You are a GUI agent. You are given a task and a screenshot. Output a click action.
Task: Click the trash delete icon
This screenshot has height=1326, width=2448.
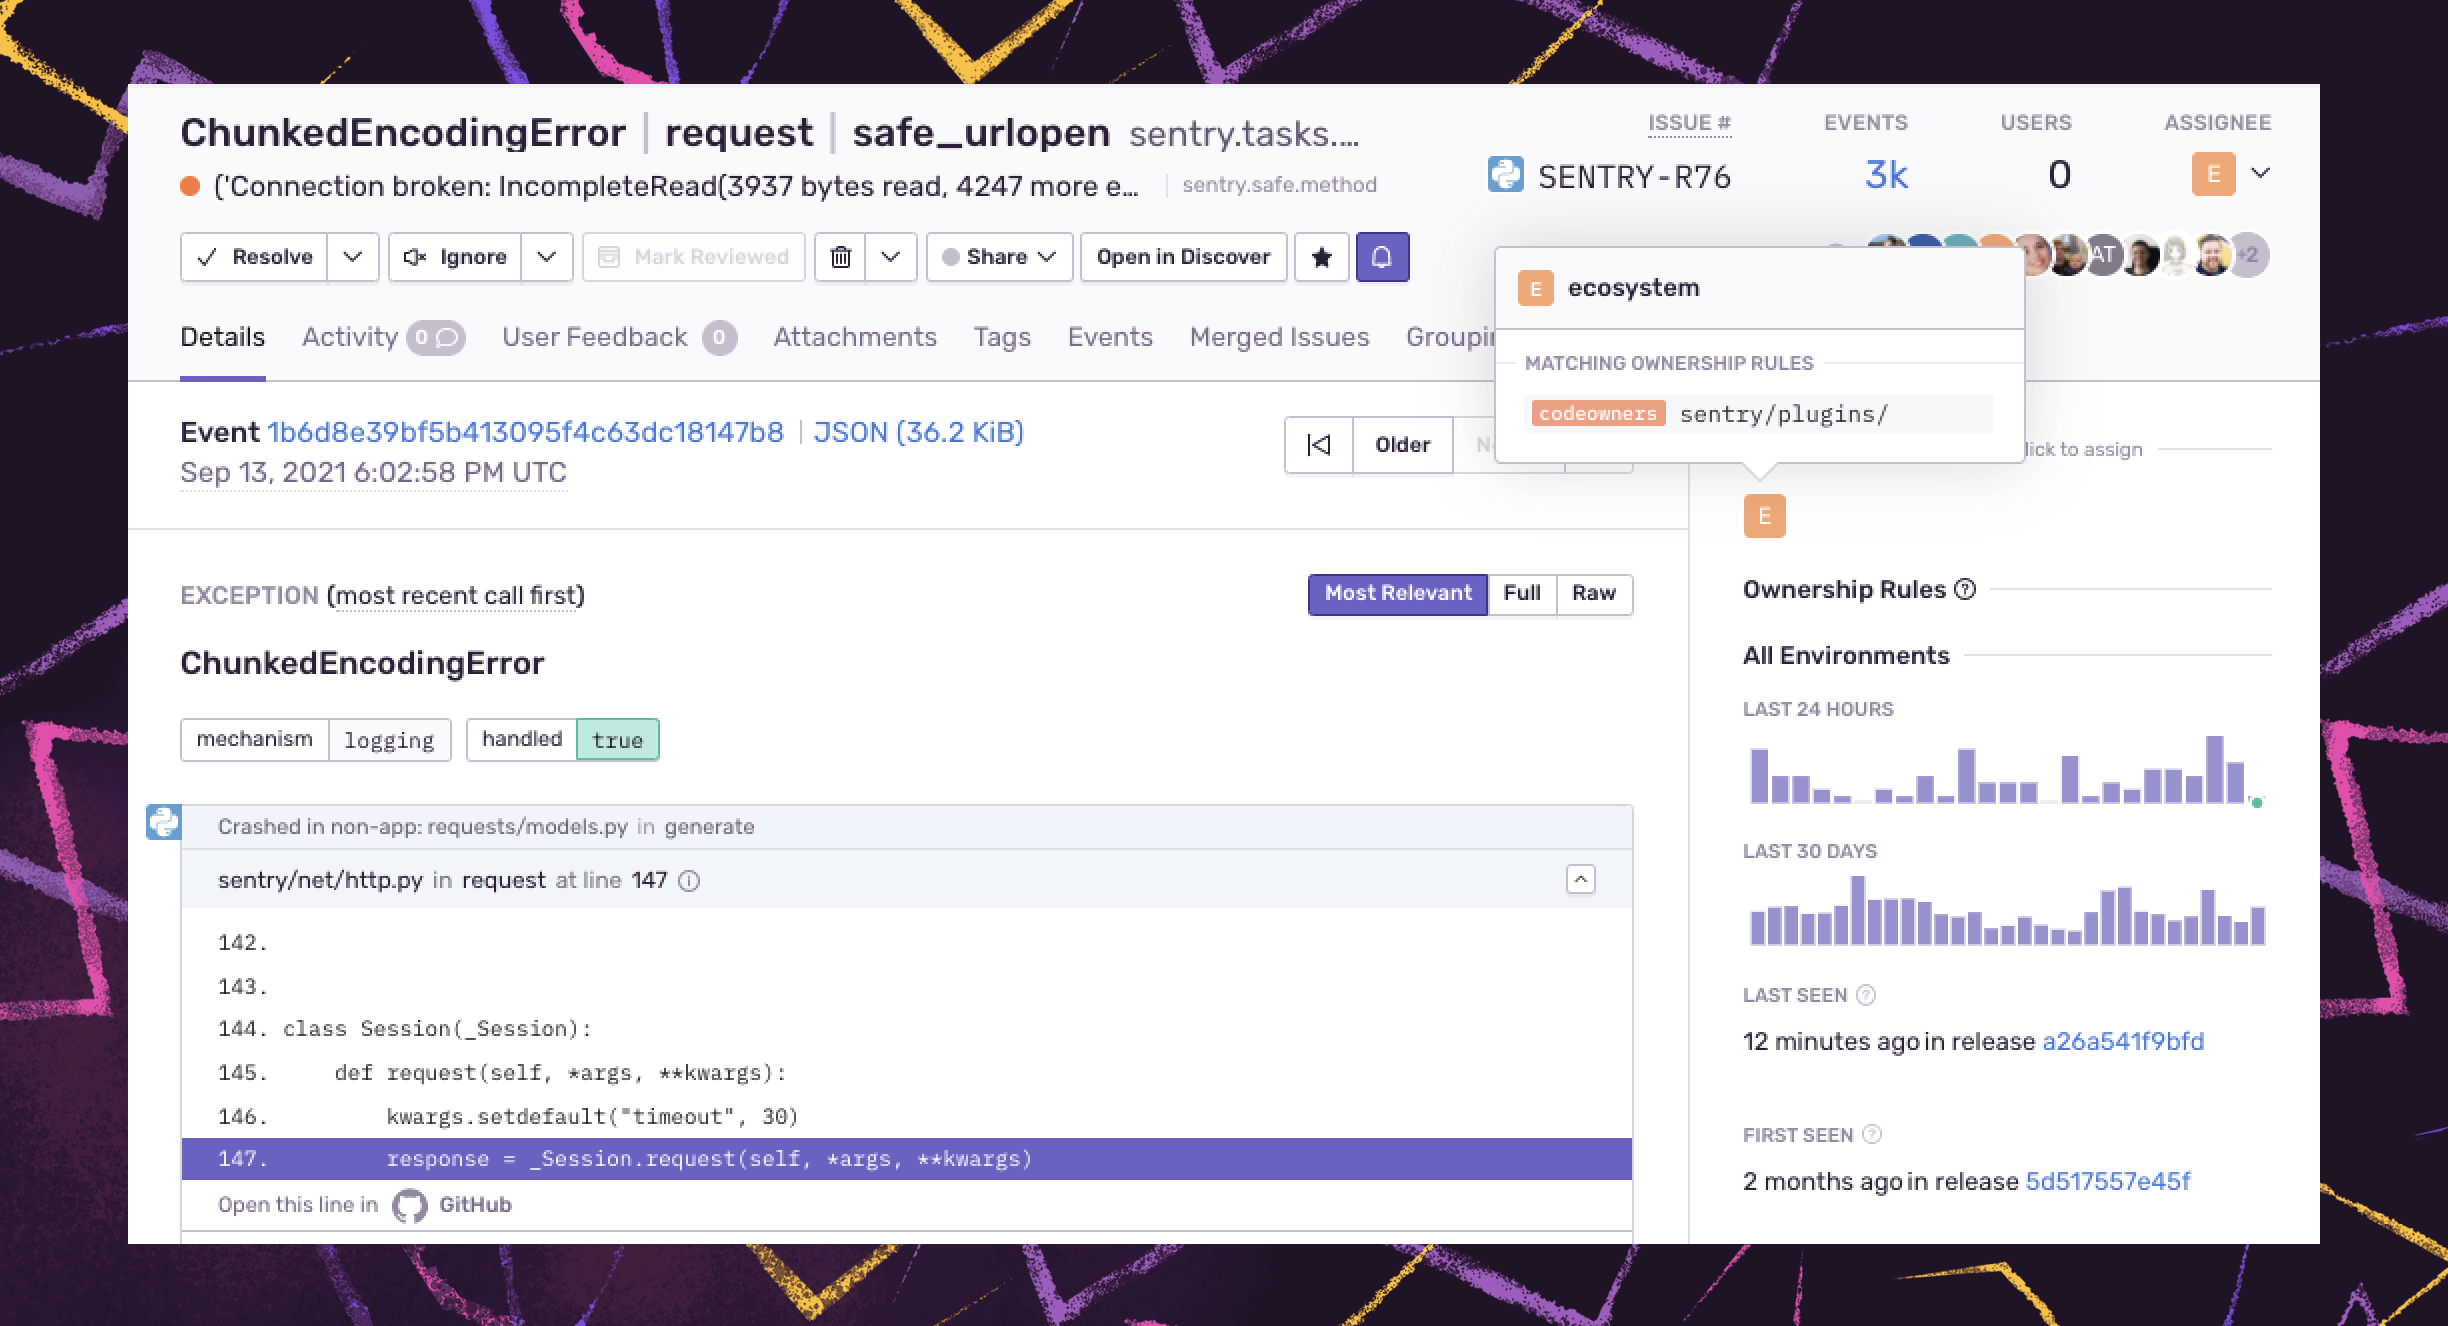[841, 258]
